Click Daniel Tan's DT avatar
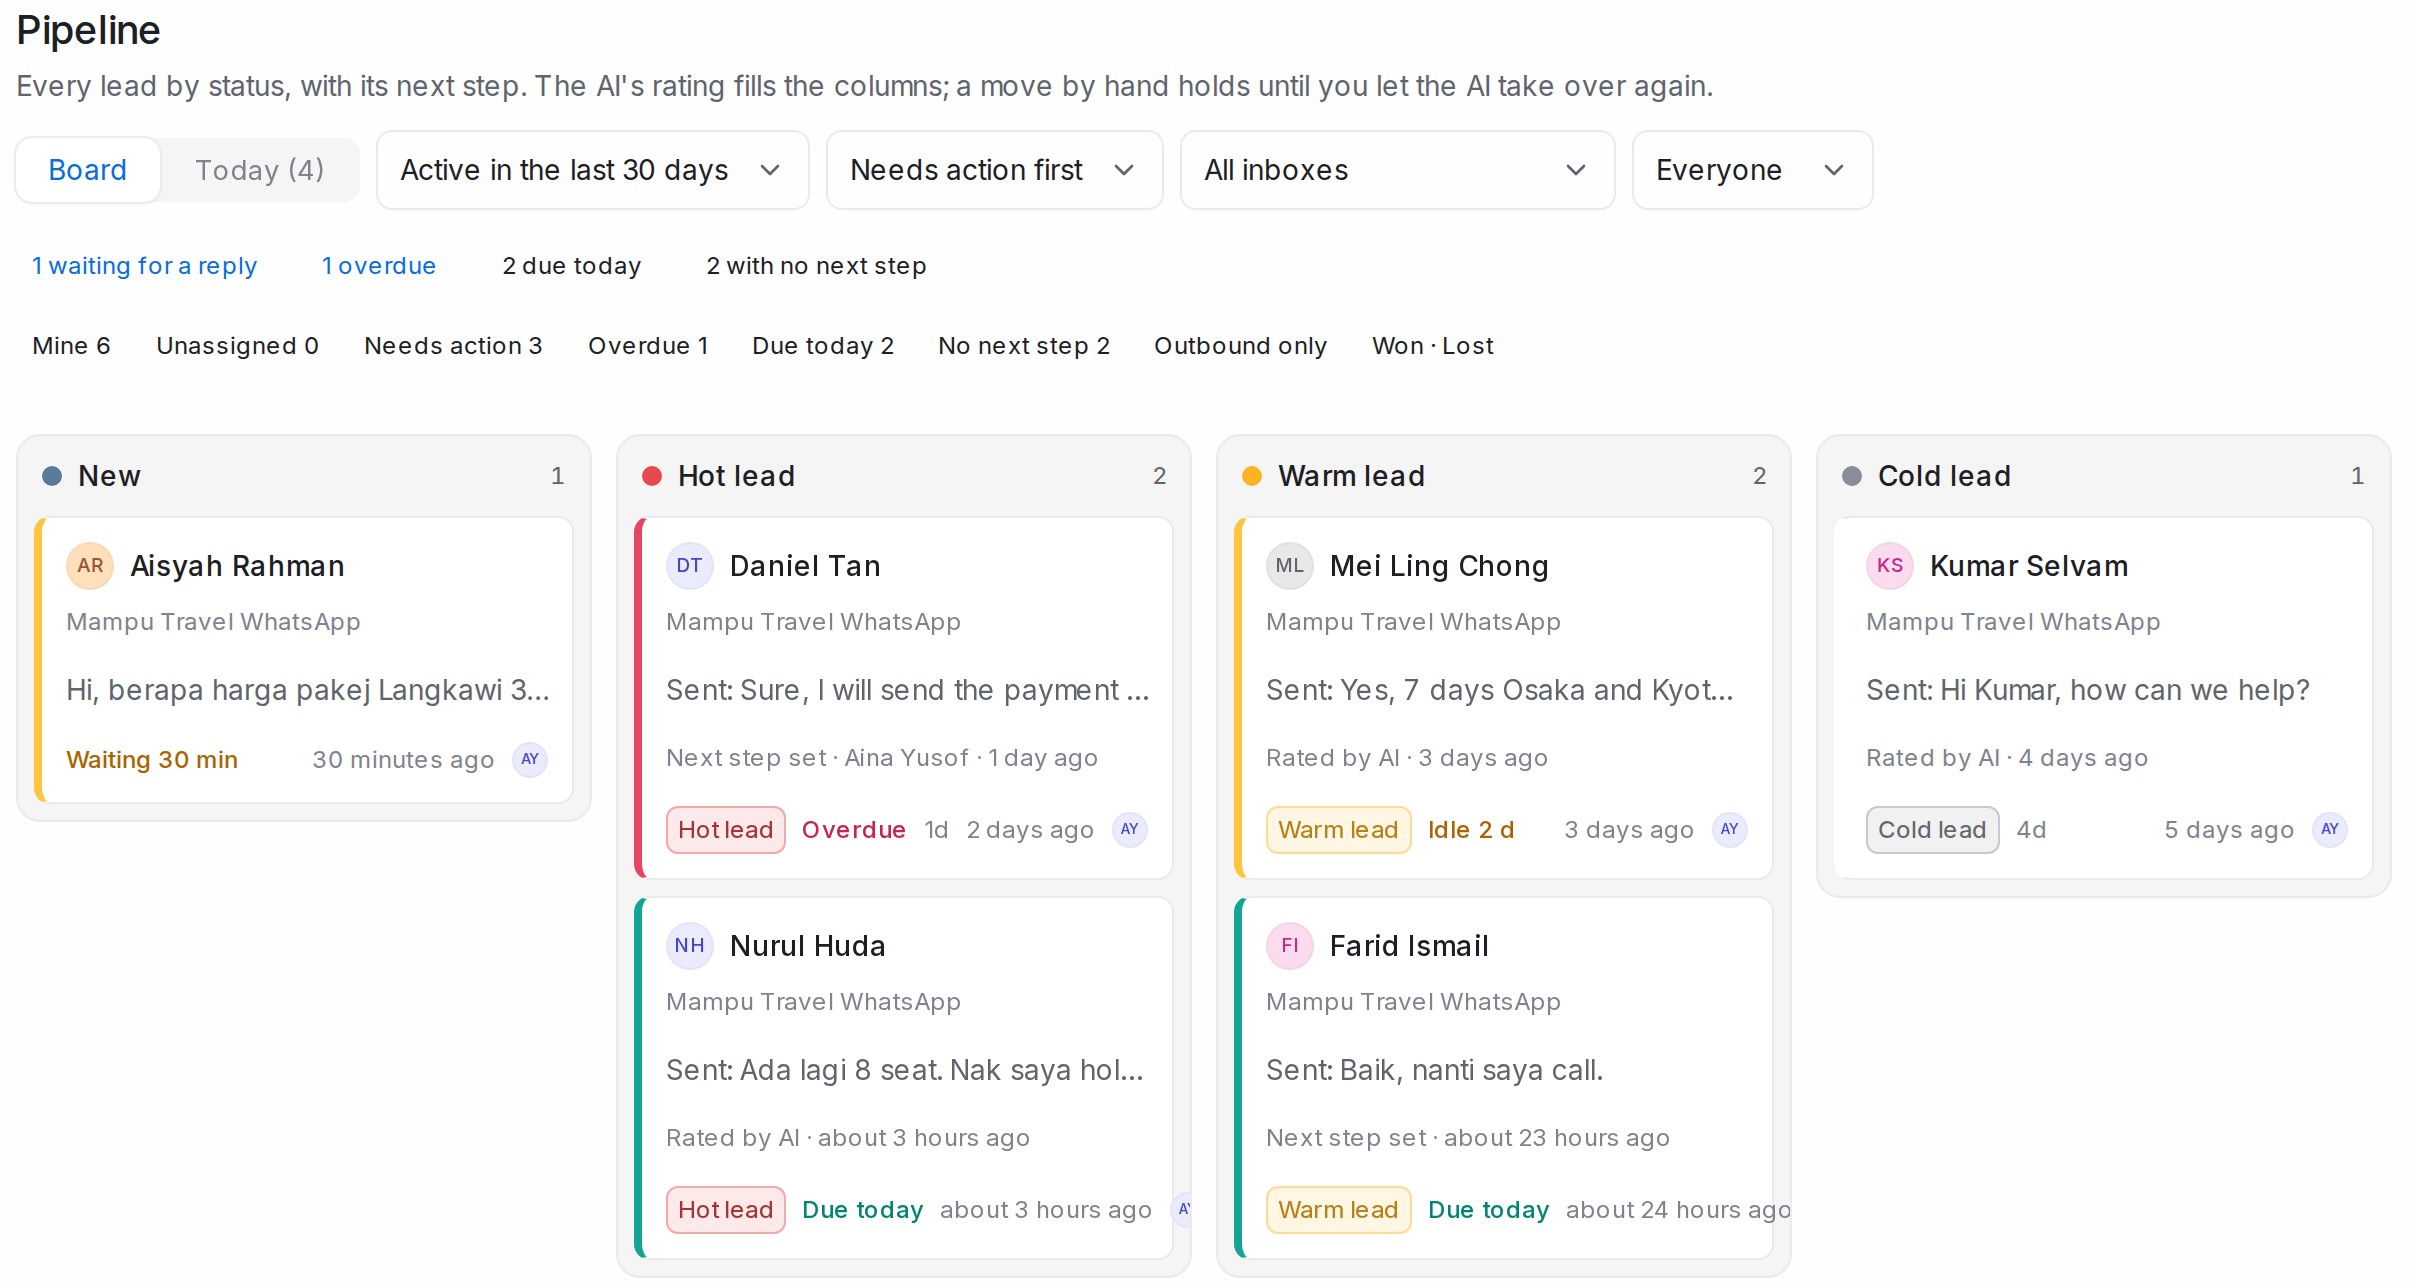Image resolution: width=2416 pixels, height=1288 pixels. pos(690,565)
